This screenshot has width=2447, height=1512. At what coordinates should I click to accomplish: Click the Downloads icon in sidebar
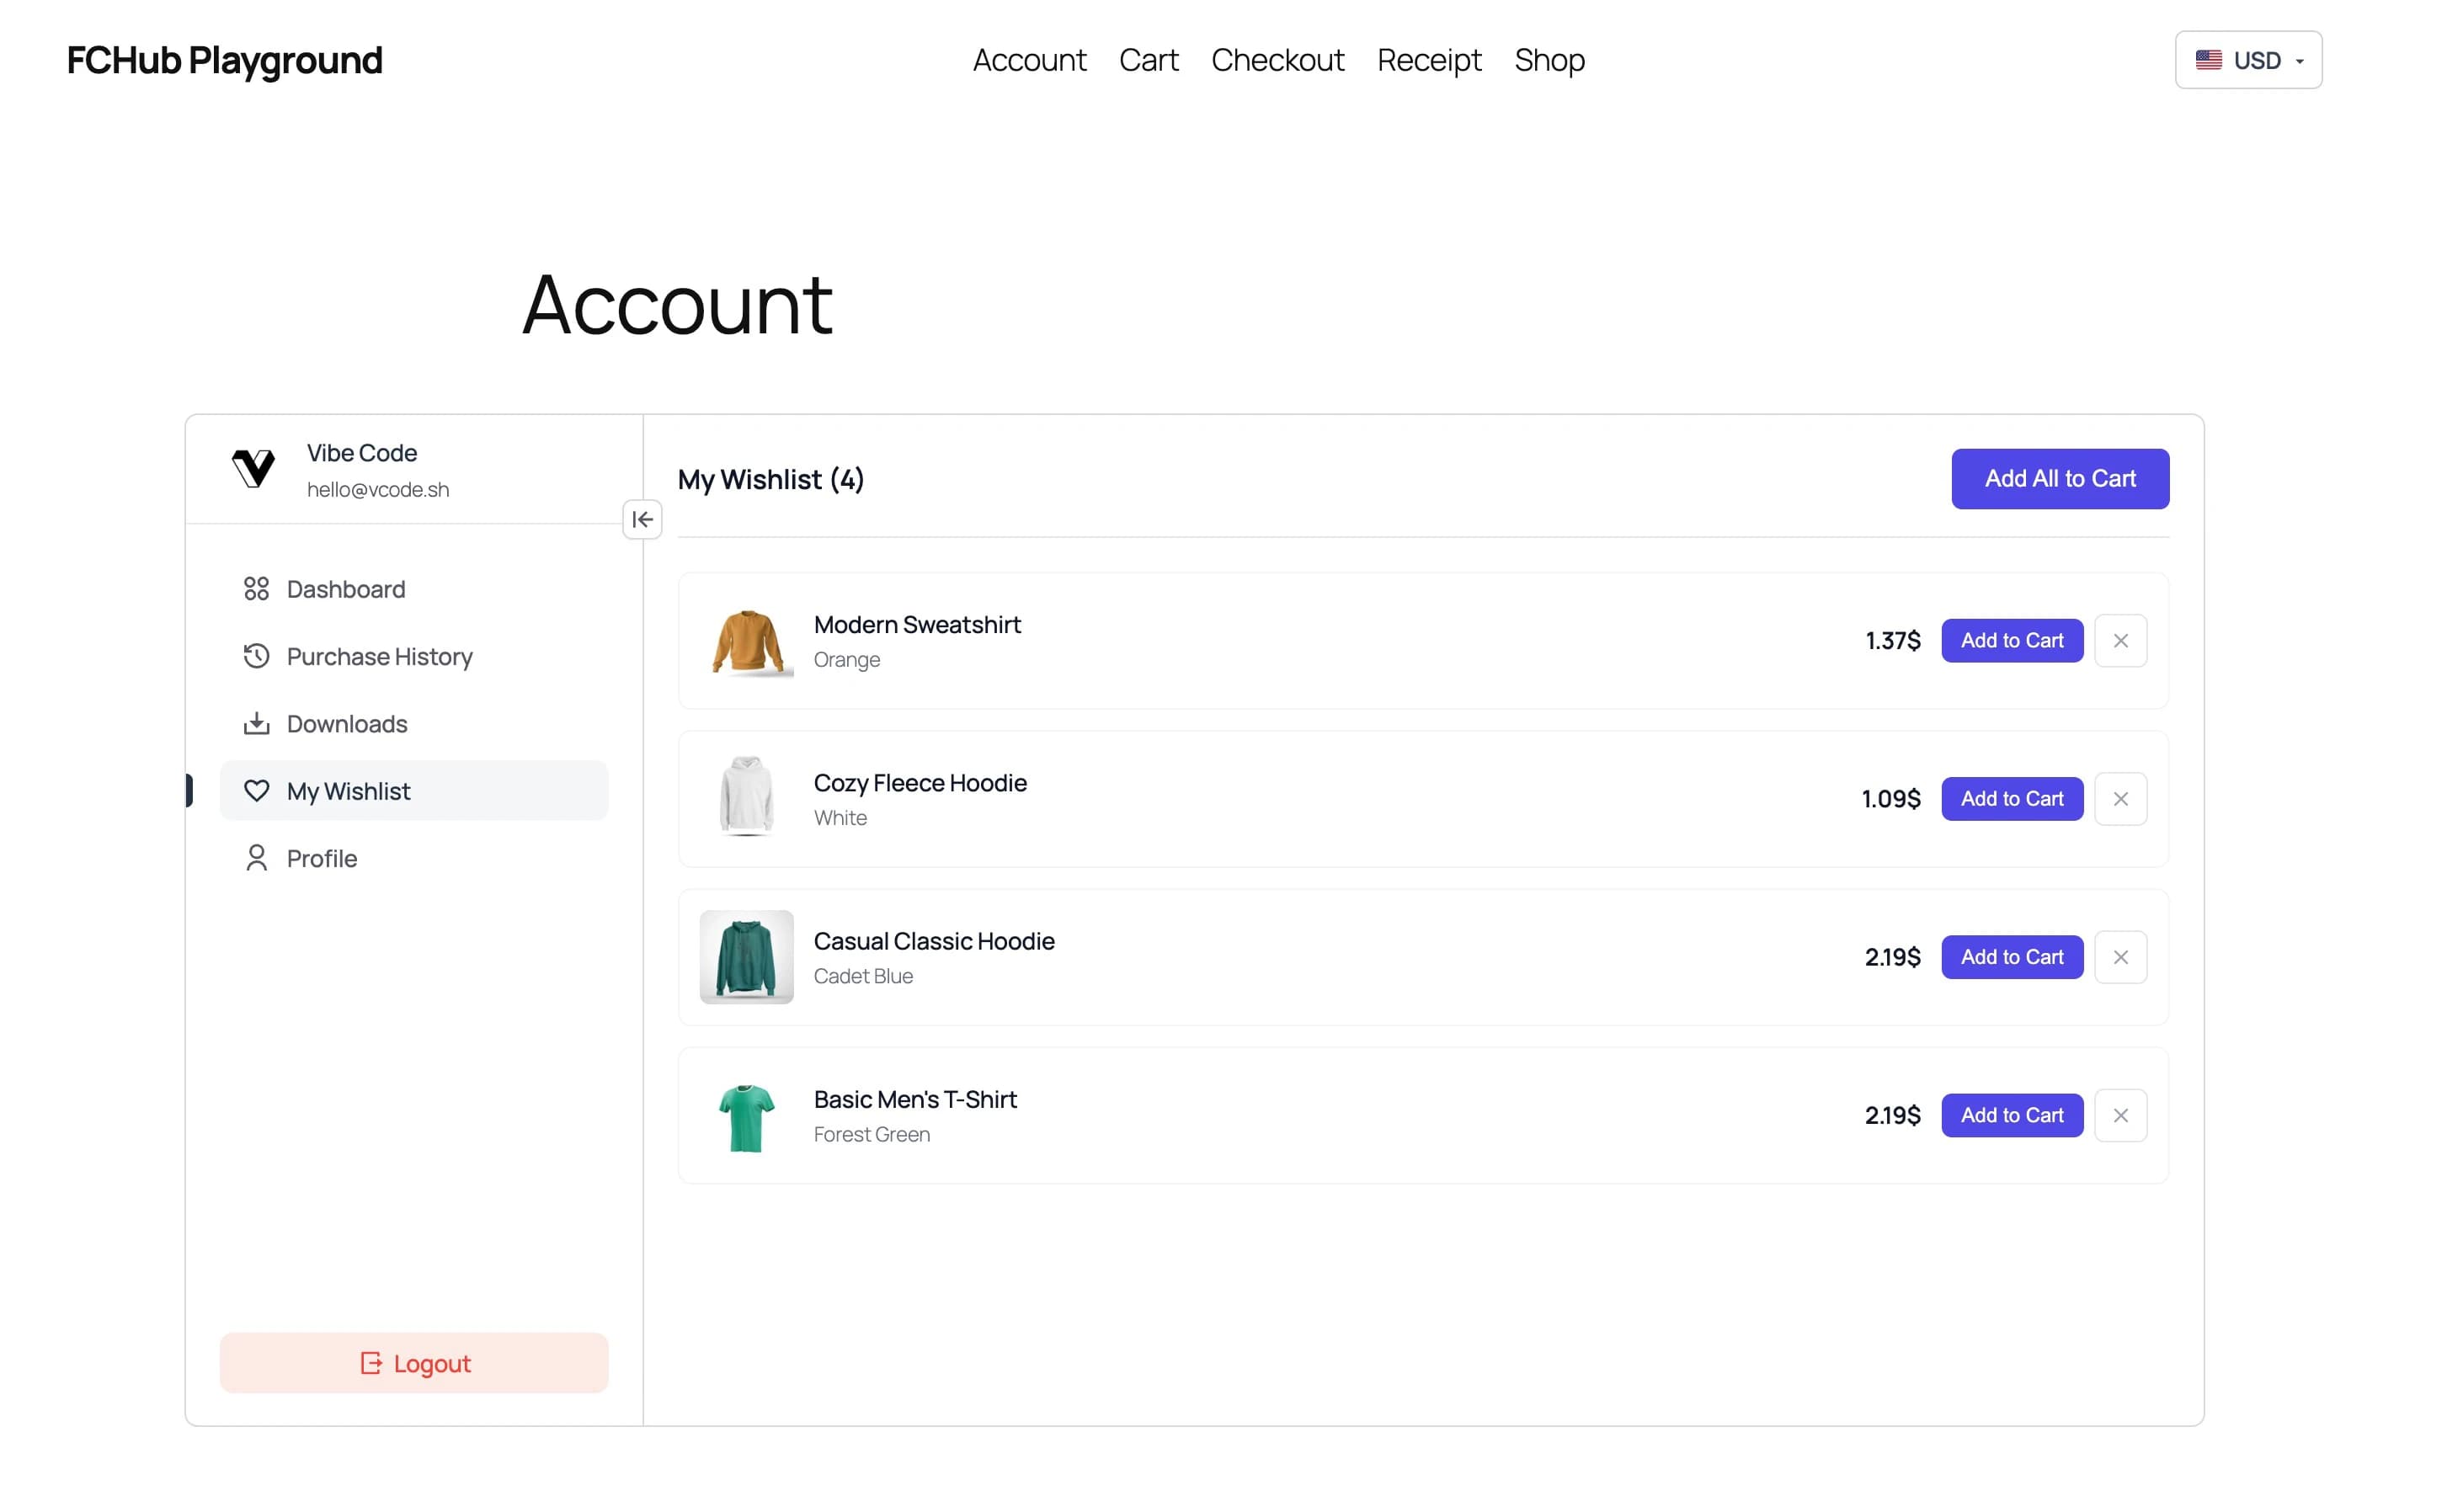(257, 723)
